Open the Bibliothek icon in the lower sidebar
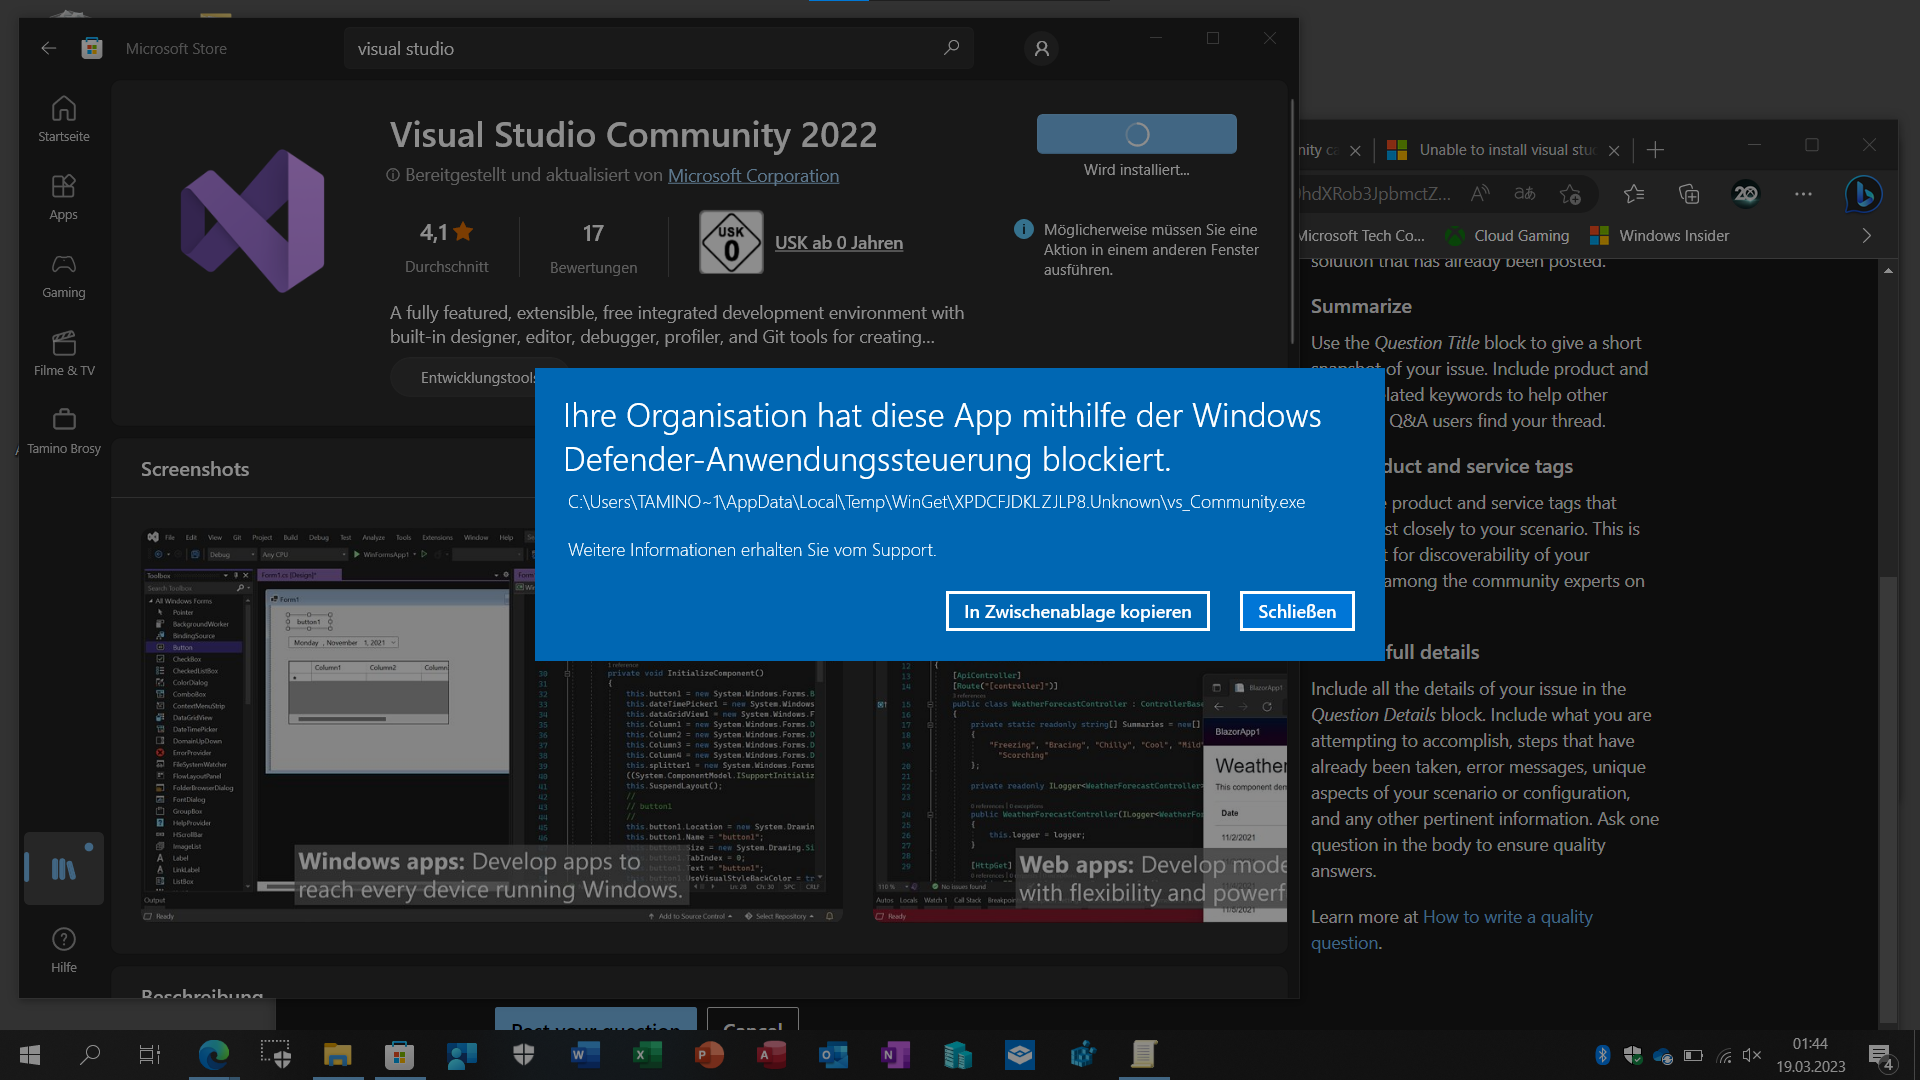Screen dimensions: 1920x1080 [63, 868]
